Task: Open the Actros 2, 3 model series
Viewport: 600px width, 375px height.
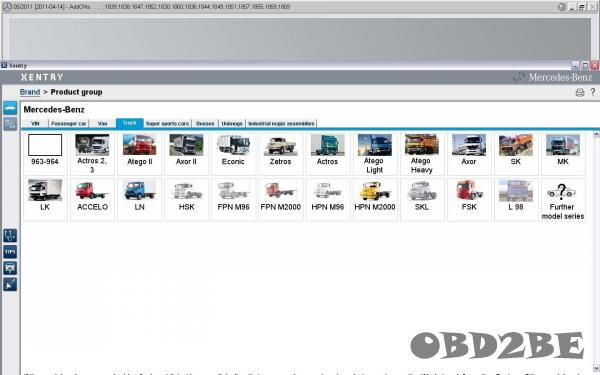Action: pyautogui.click(x=92, y=154)
